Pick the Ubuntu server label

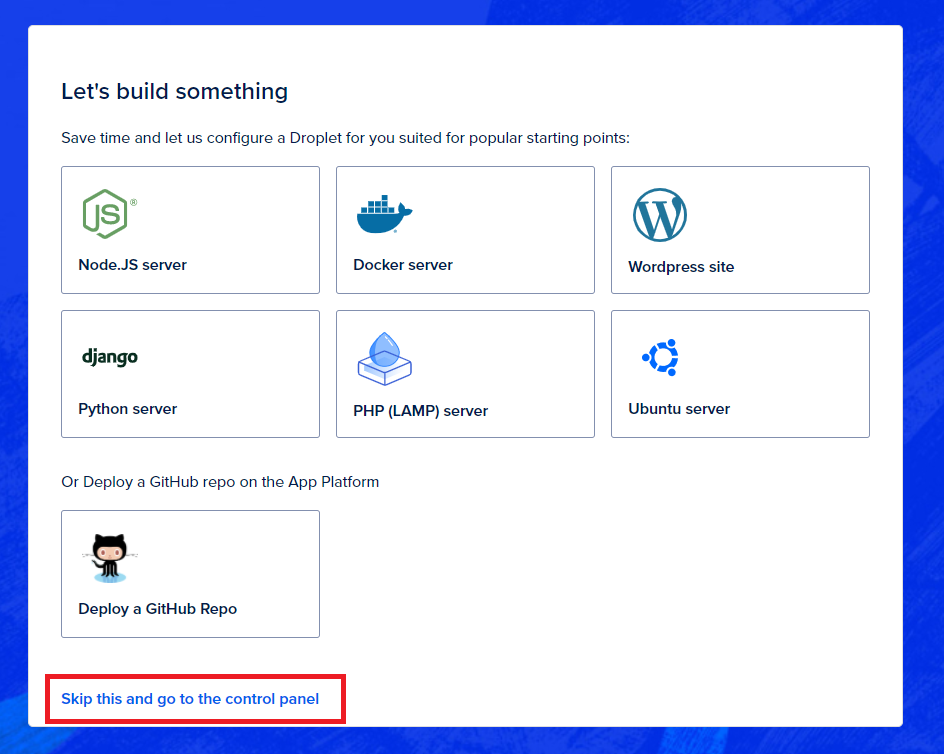pyautogui.click(x=679, y=409)
